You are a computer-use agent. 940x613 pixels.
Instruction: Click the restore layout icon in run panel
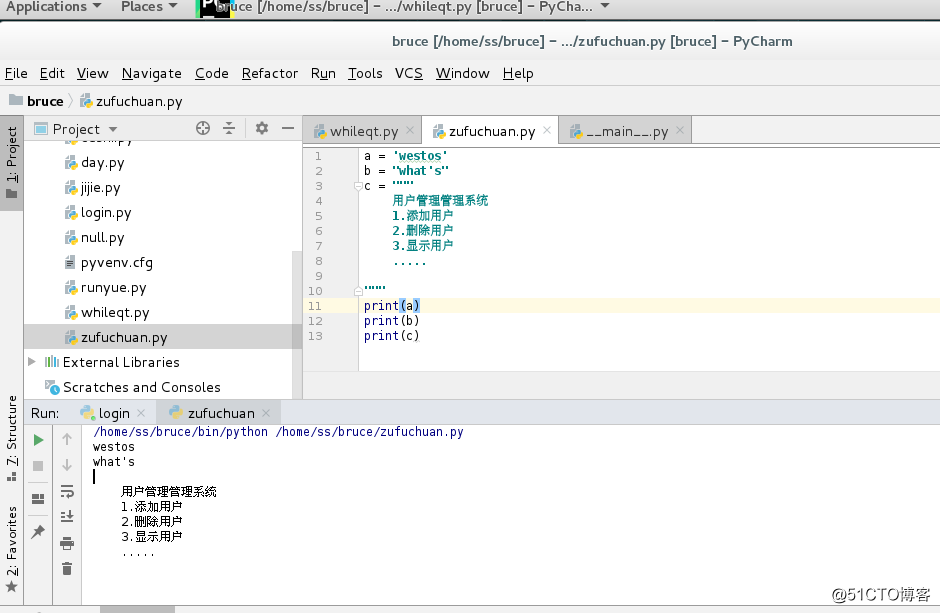tap(38, 499)
